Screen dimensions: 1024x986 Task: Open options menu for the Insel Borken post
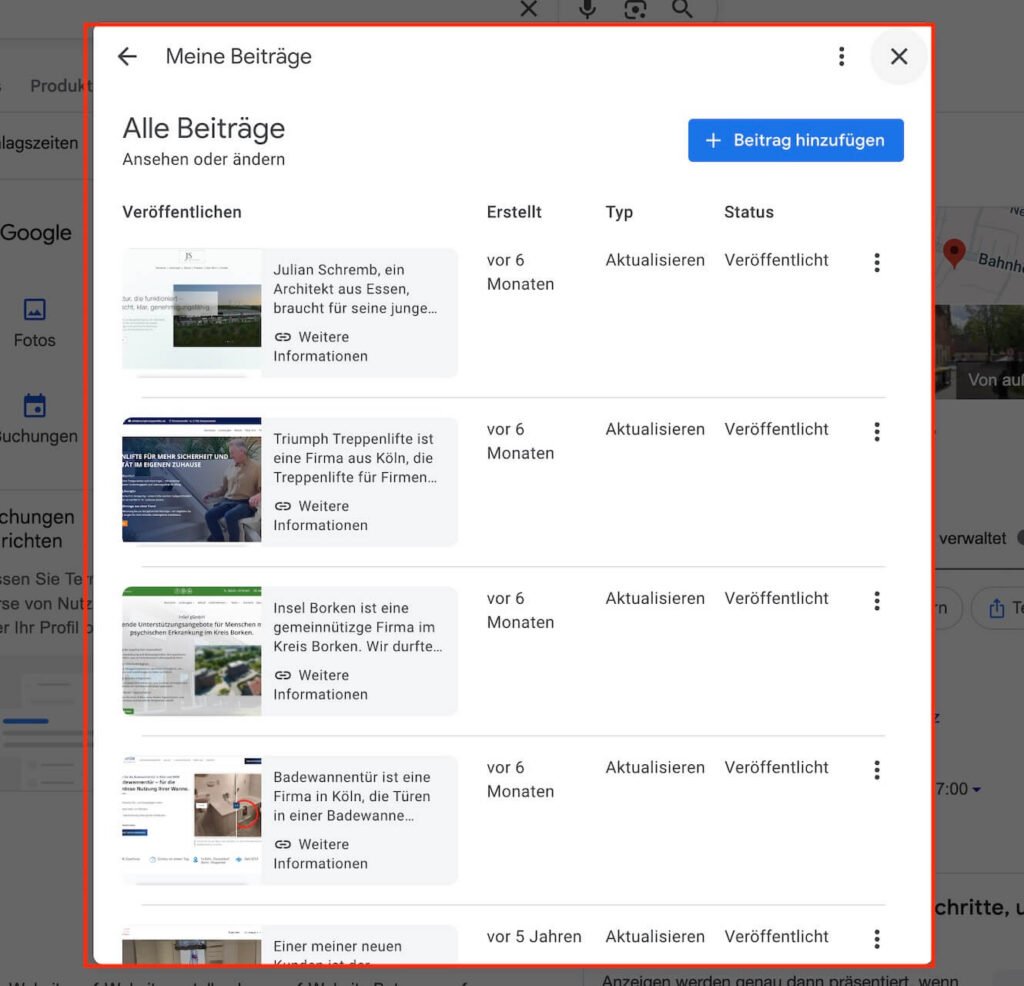click(877, 601)
